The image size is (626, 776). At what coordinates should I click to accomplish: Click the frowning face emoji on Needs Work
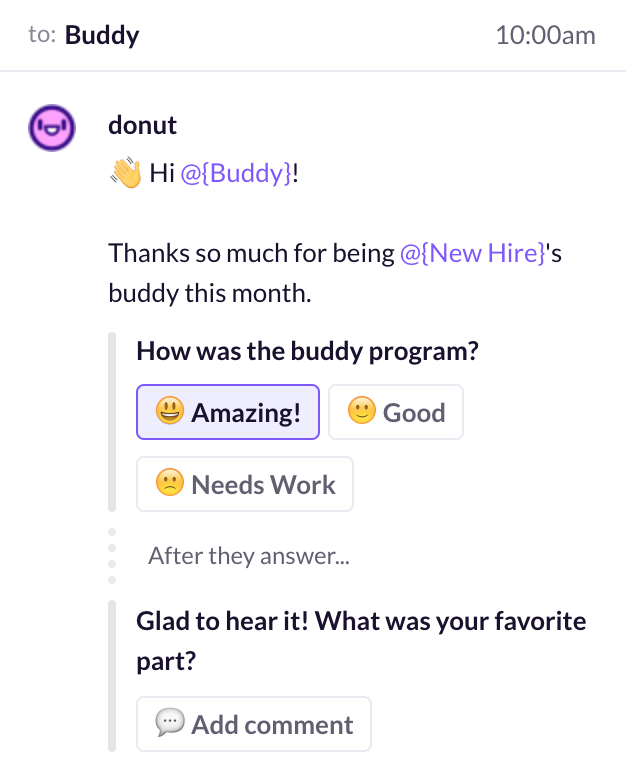coord(170,483)
